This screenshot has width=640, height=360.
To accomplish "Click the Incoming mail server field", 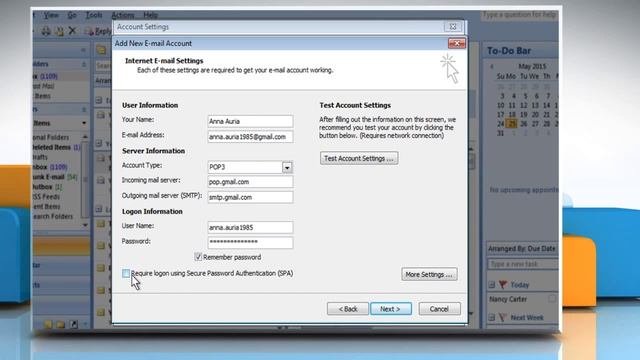I will click(250, 182).
